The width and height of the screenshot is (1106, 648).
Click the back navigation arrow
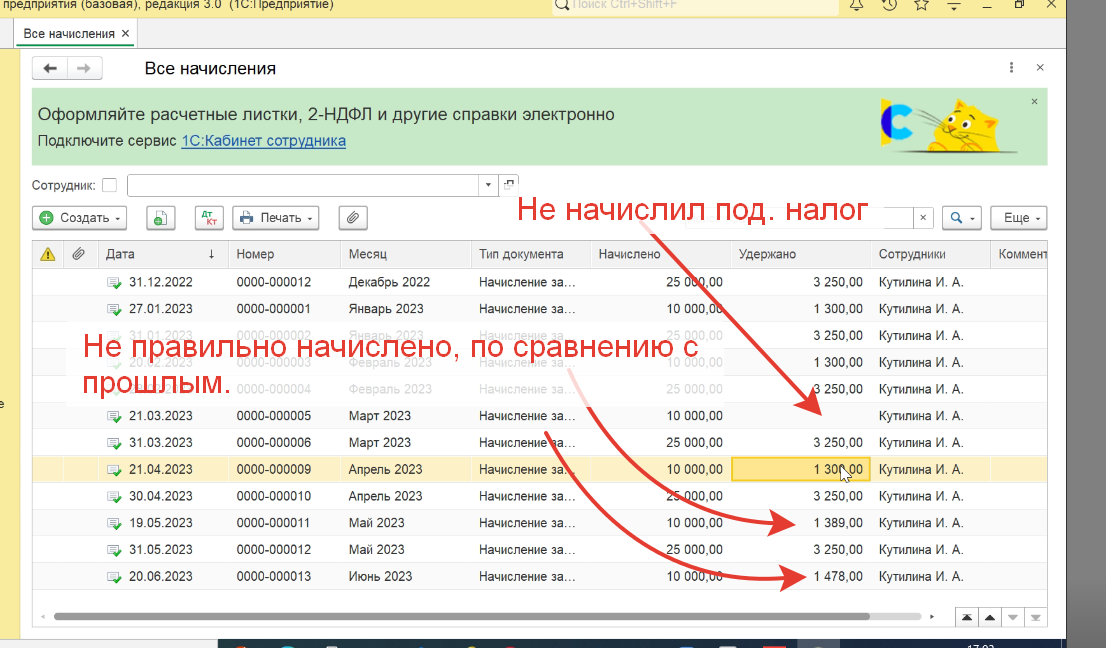tap(50, 68)
